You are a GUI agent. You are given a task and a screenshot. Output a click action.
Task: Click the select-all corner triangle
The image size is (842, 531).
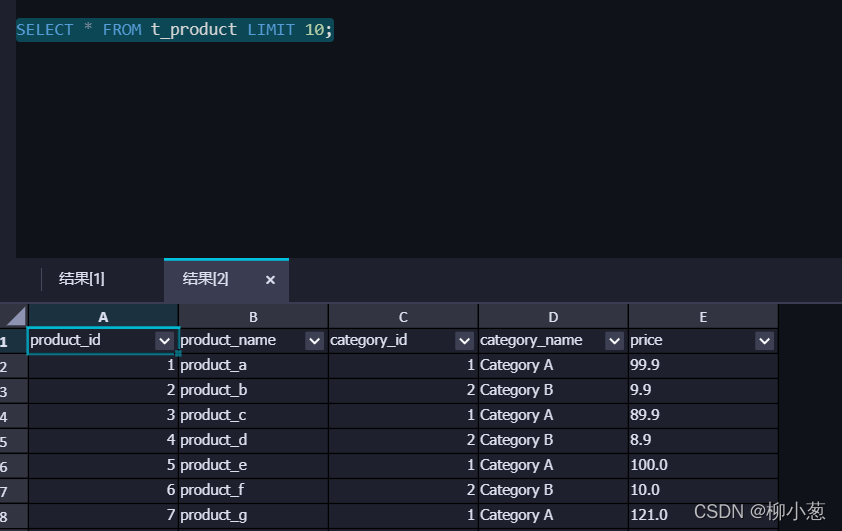click(14, 316)
